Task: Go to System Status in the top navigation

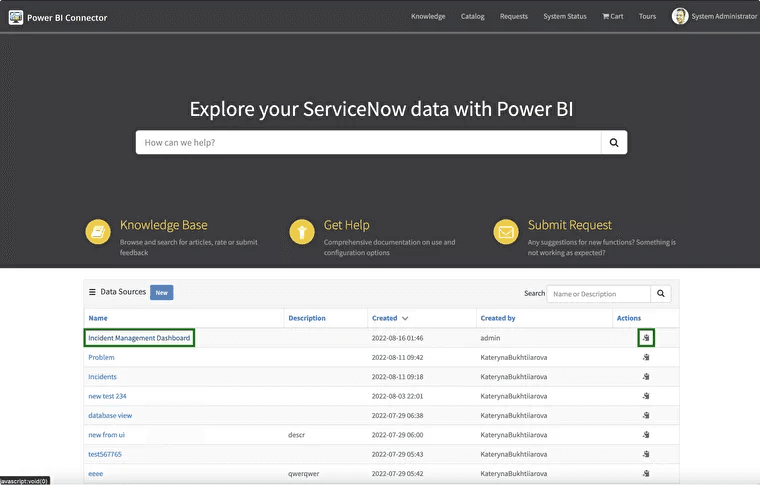Action: [565, 17]
